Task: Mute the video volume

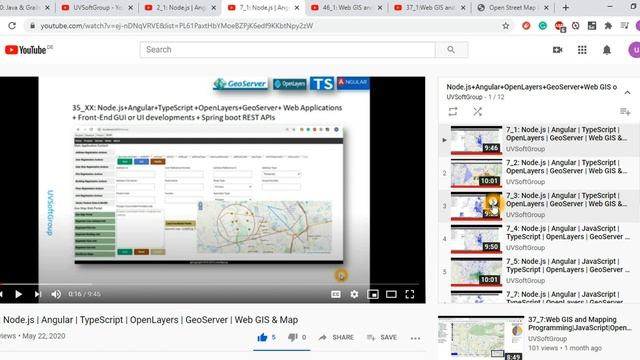Action: pyautogui.click(x=56, y=294)
